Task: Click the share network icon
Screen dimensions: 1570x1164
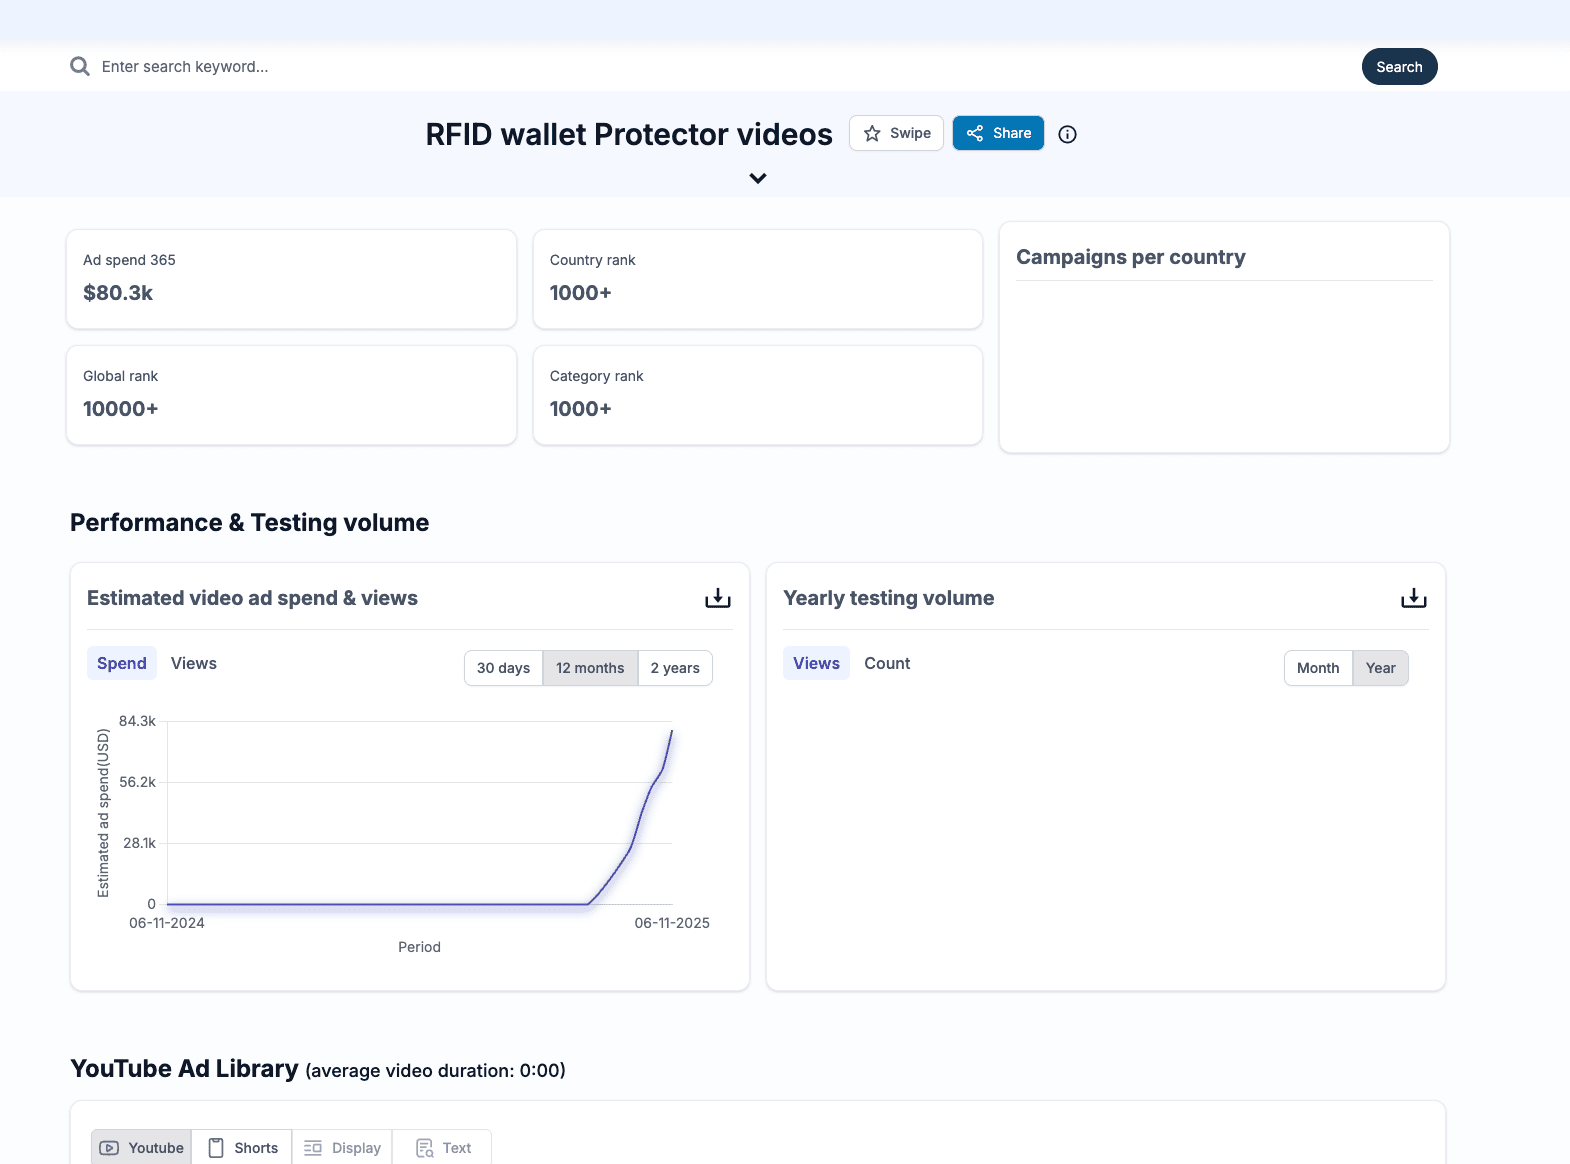Action: tap(975, 133)
